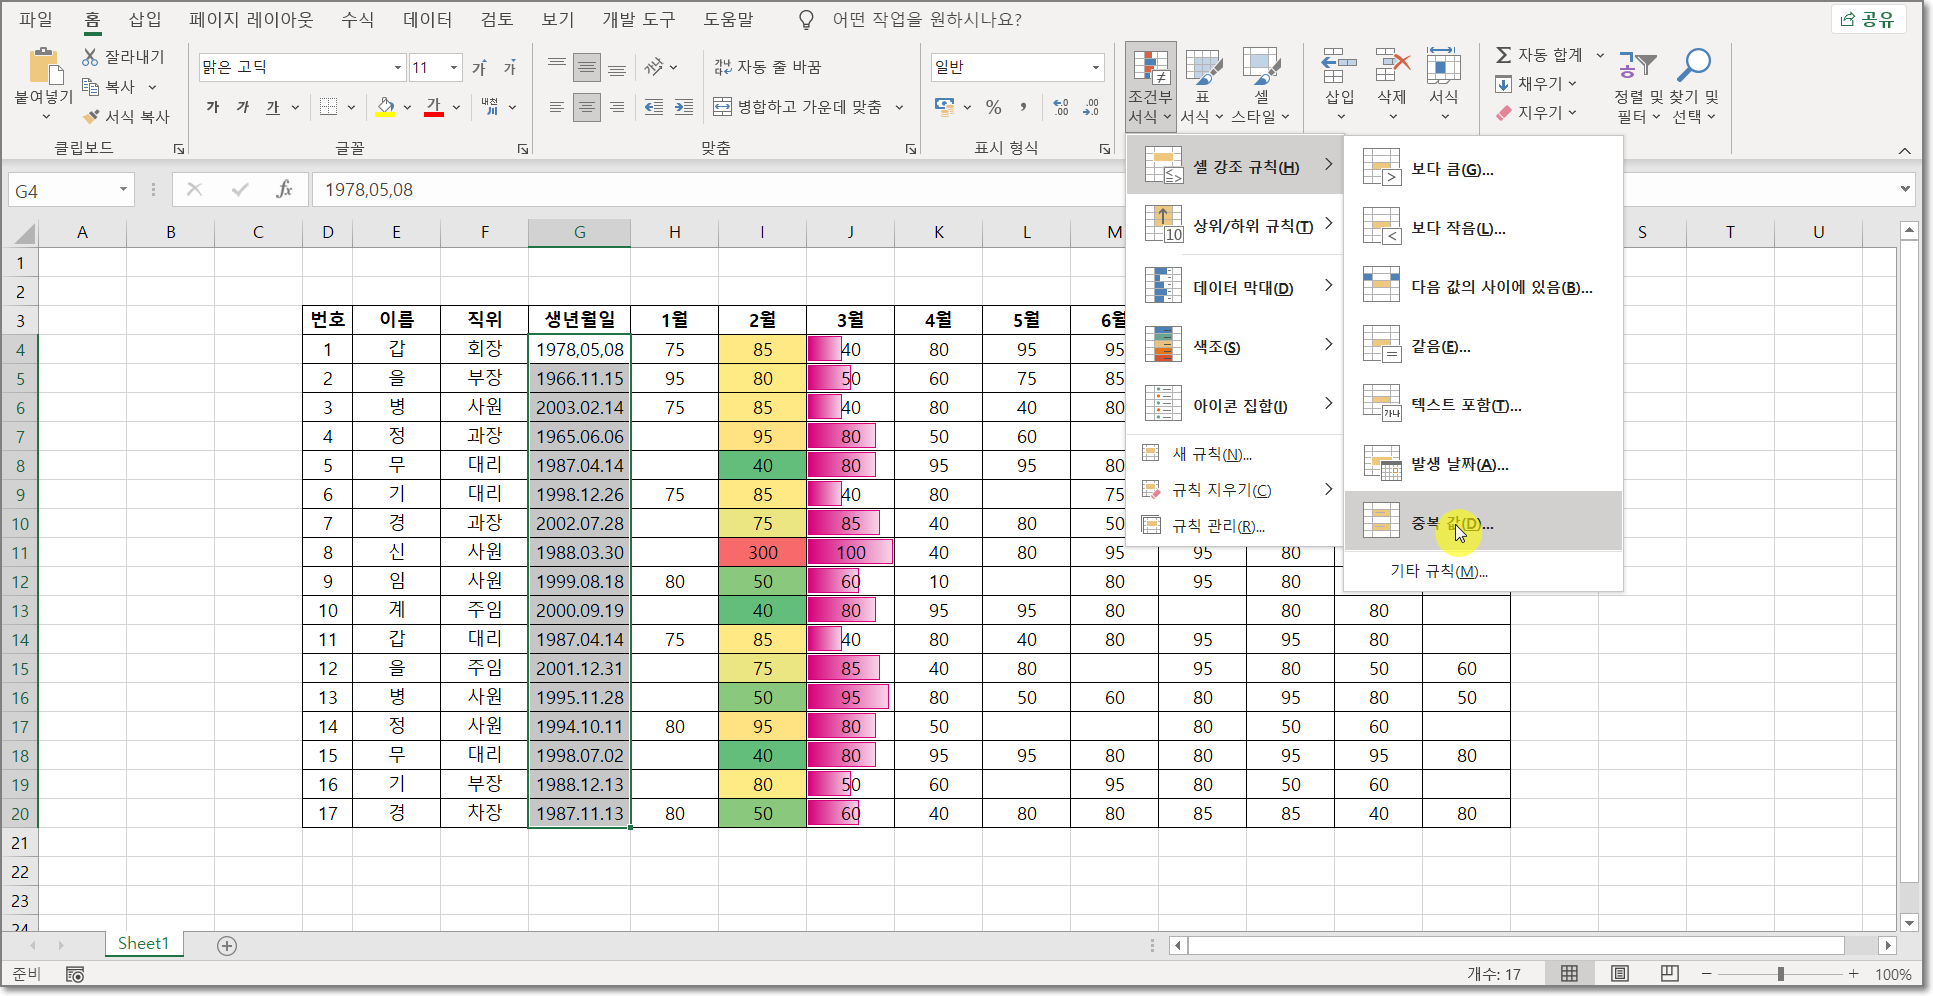Click the Share (공유) button

1867,19
